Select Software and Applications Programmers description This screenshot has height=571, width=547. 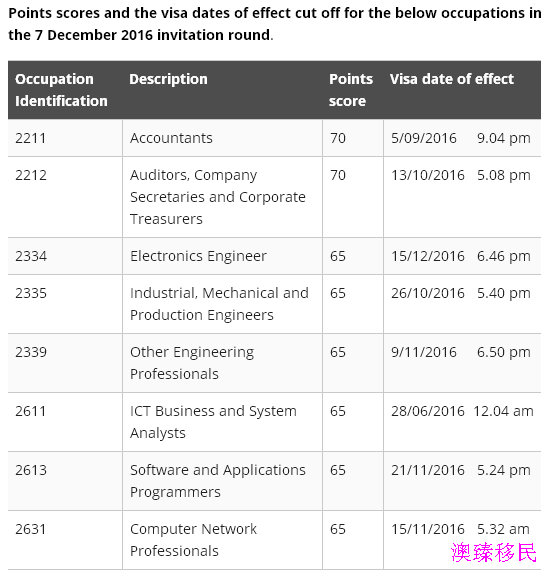pyautogui.click(x=218, y=481)
